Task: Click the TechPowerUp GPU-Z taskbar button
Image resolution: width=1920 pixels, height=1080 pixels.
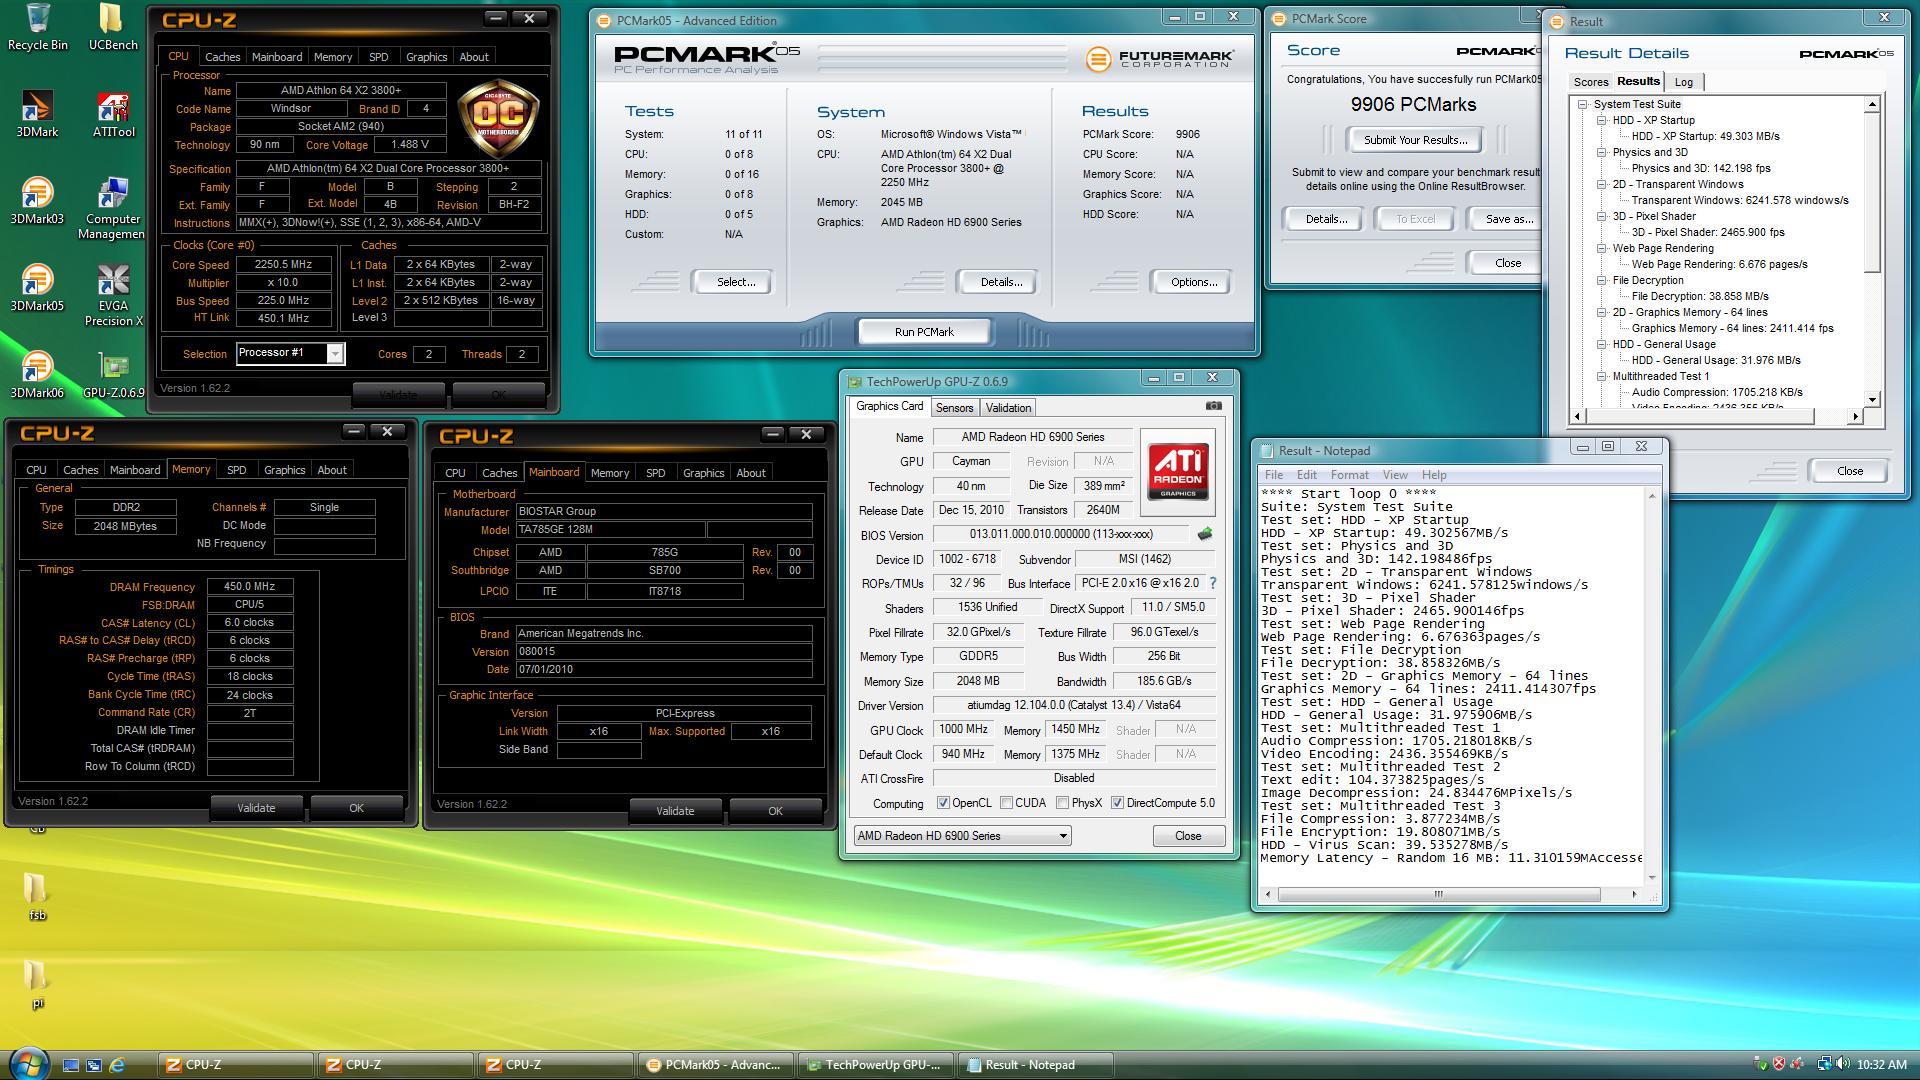Action: click(x=876, y=1065)
